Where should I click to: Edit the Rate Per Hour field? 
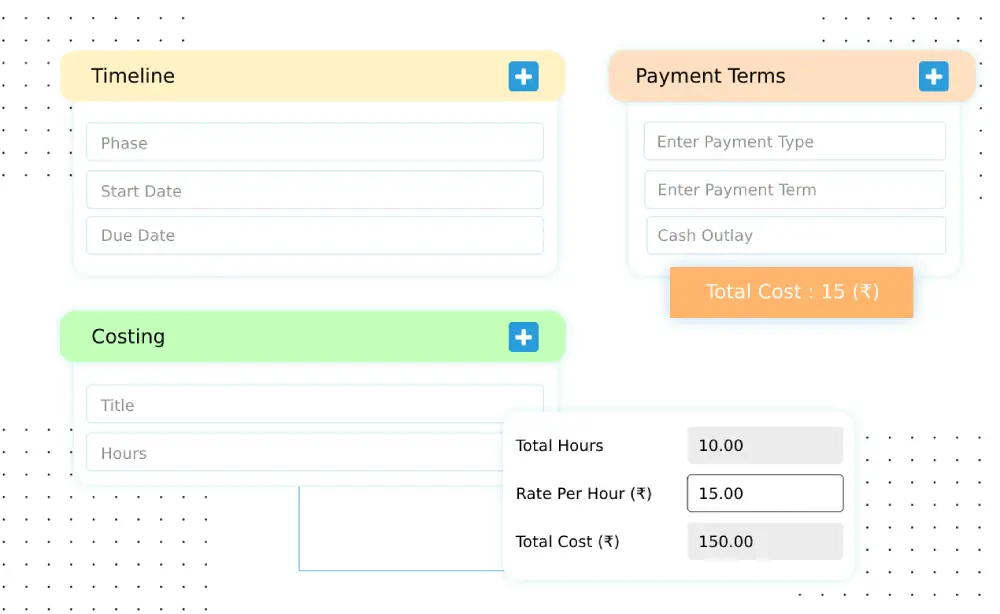point(765,494)
